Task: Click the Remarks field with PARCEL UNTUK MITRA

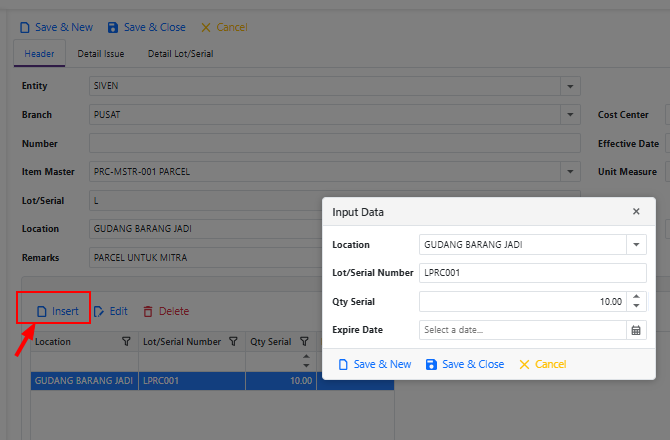Action: pos(206,258)
